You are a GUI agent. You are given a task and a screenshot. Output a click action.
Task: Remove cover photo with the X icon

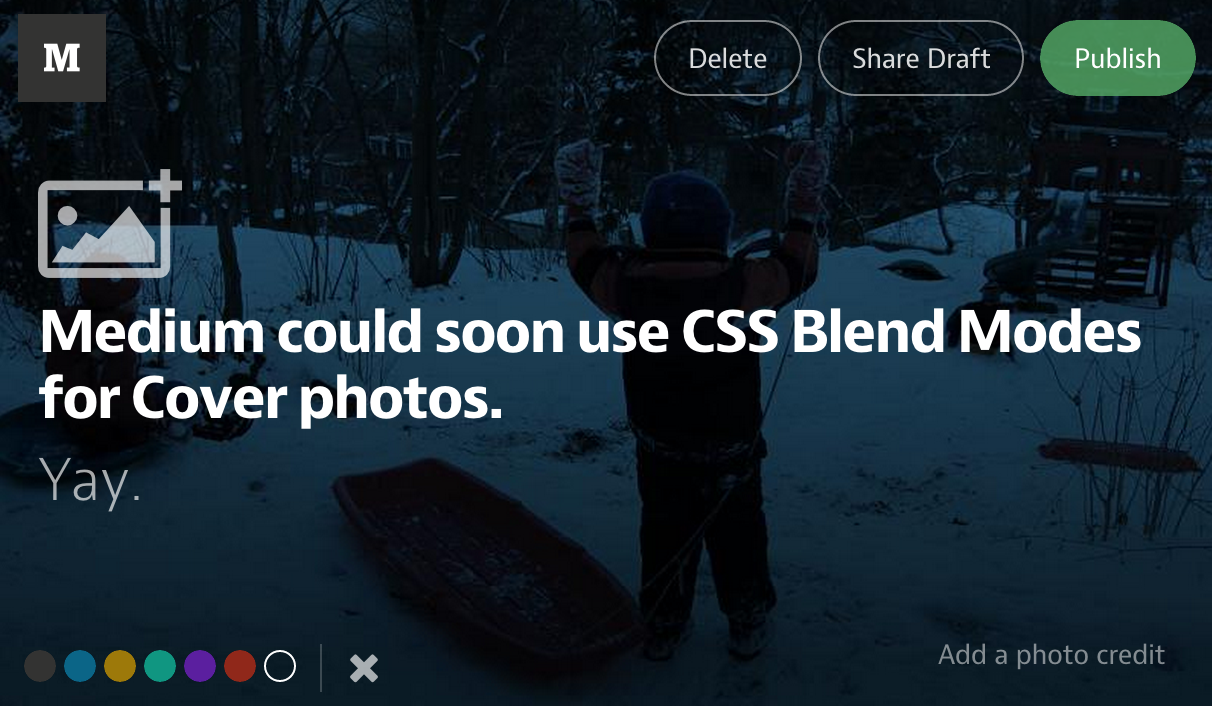click(x=364, y=668)
